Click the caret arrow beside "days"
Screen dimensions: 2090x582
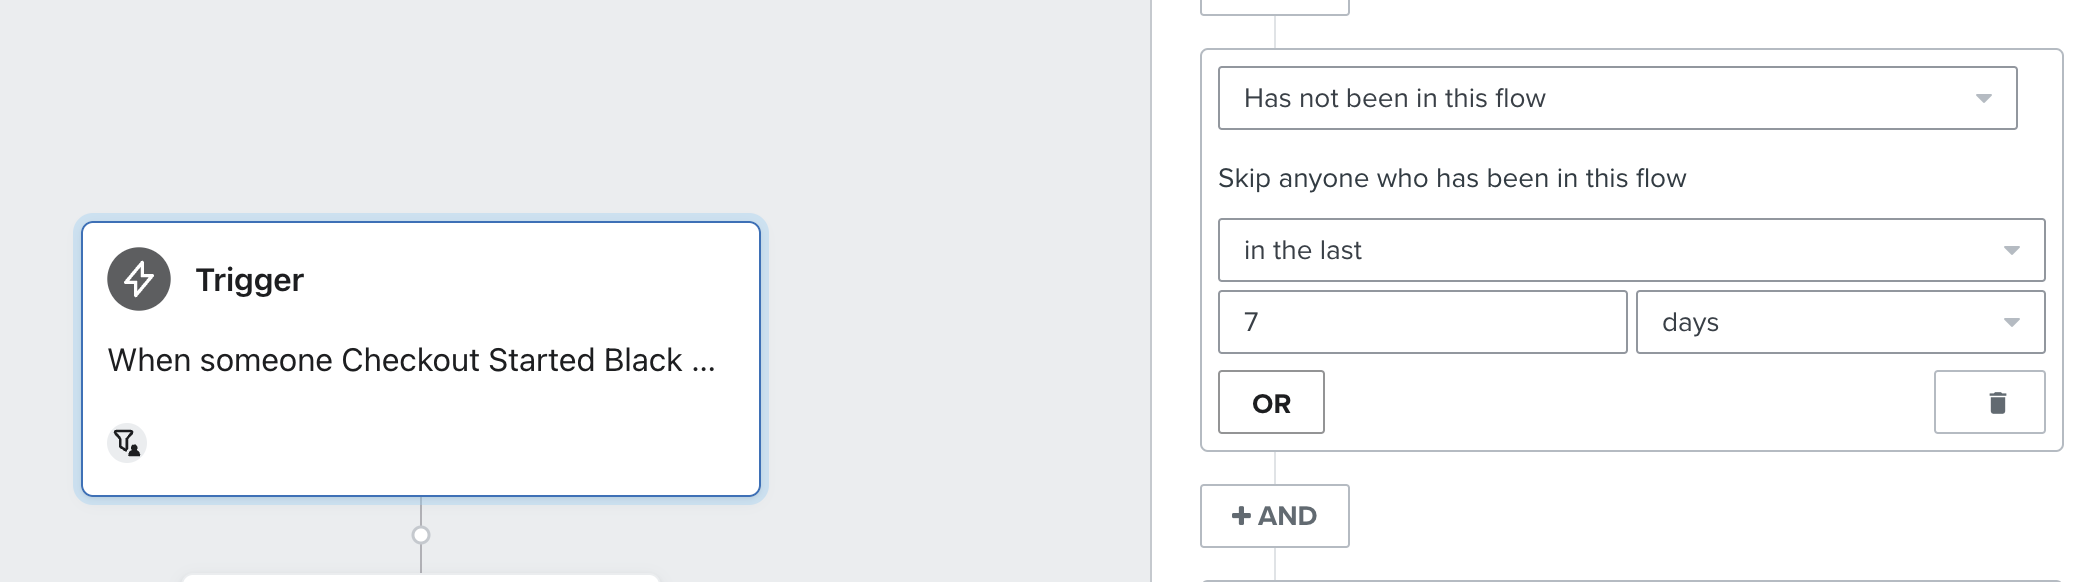coord(2012,322)
